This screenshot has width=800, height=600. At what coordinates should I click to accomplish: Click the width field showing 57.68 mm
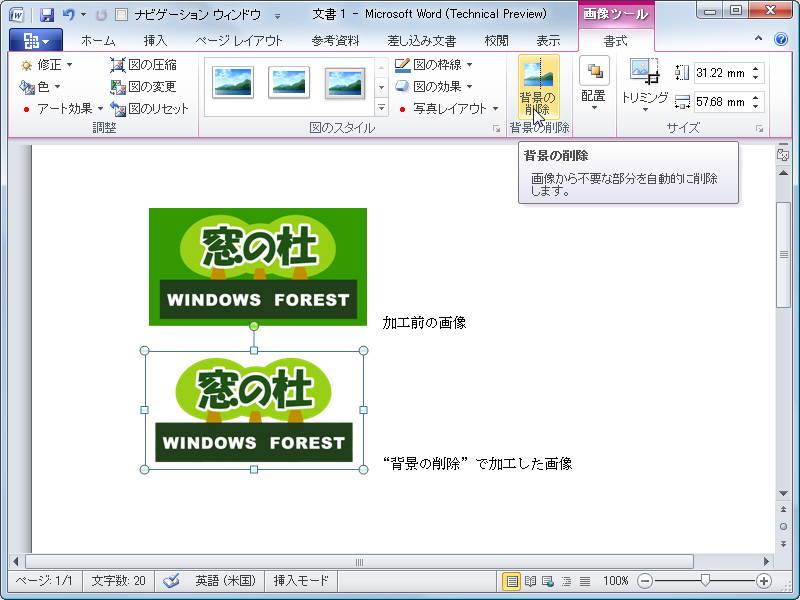pyautogui.click(x=720, y=102)
